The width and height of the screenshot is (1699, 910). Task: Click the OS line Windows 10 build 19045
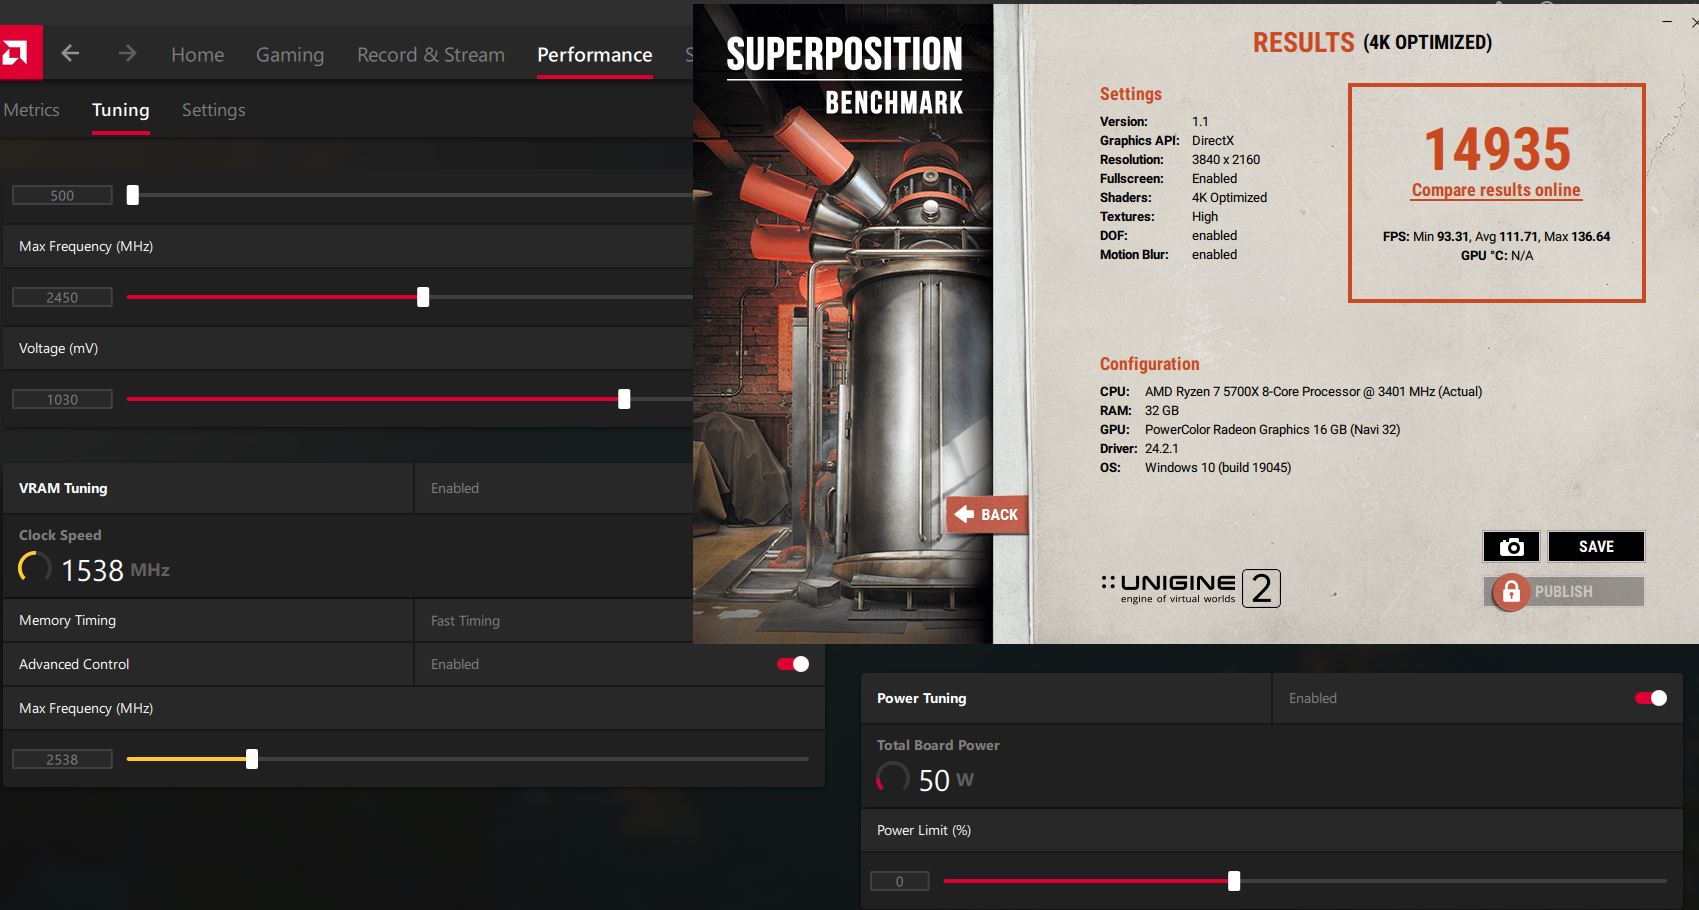1218,468
